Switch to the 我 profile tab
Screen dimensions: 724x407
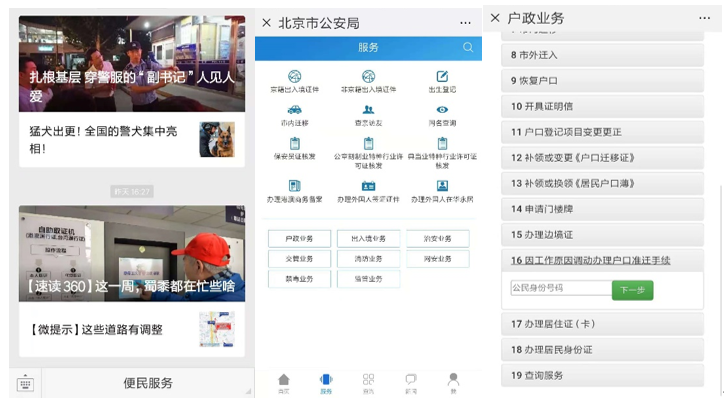tap(453, 383)
